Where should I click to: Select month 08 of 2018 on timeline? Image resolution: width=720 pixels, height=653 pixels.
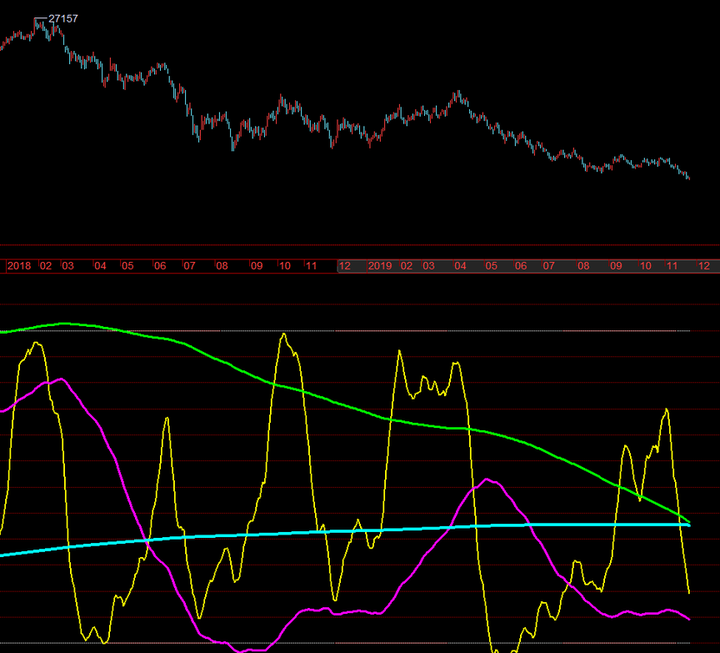tap(222, 266)
